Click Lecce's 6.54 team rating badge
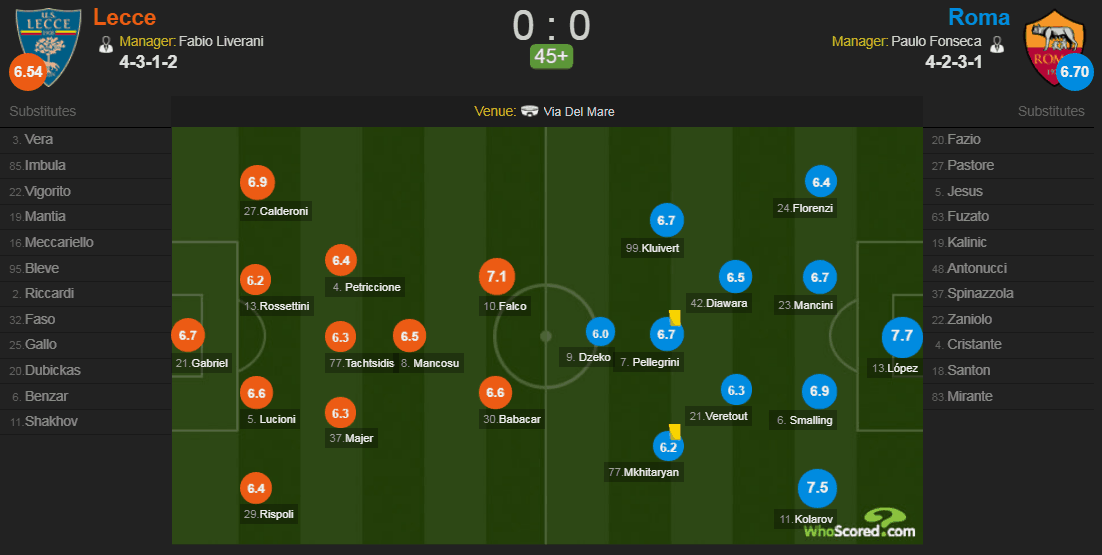 [x=28, y=72]
